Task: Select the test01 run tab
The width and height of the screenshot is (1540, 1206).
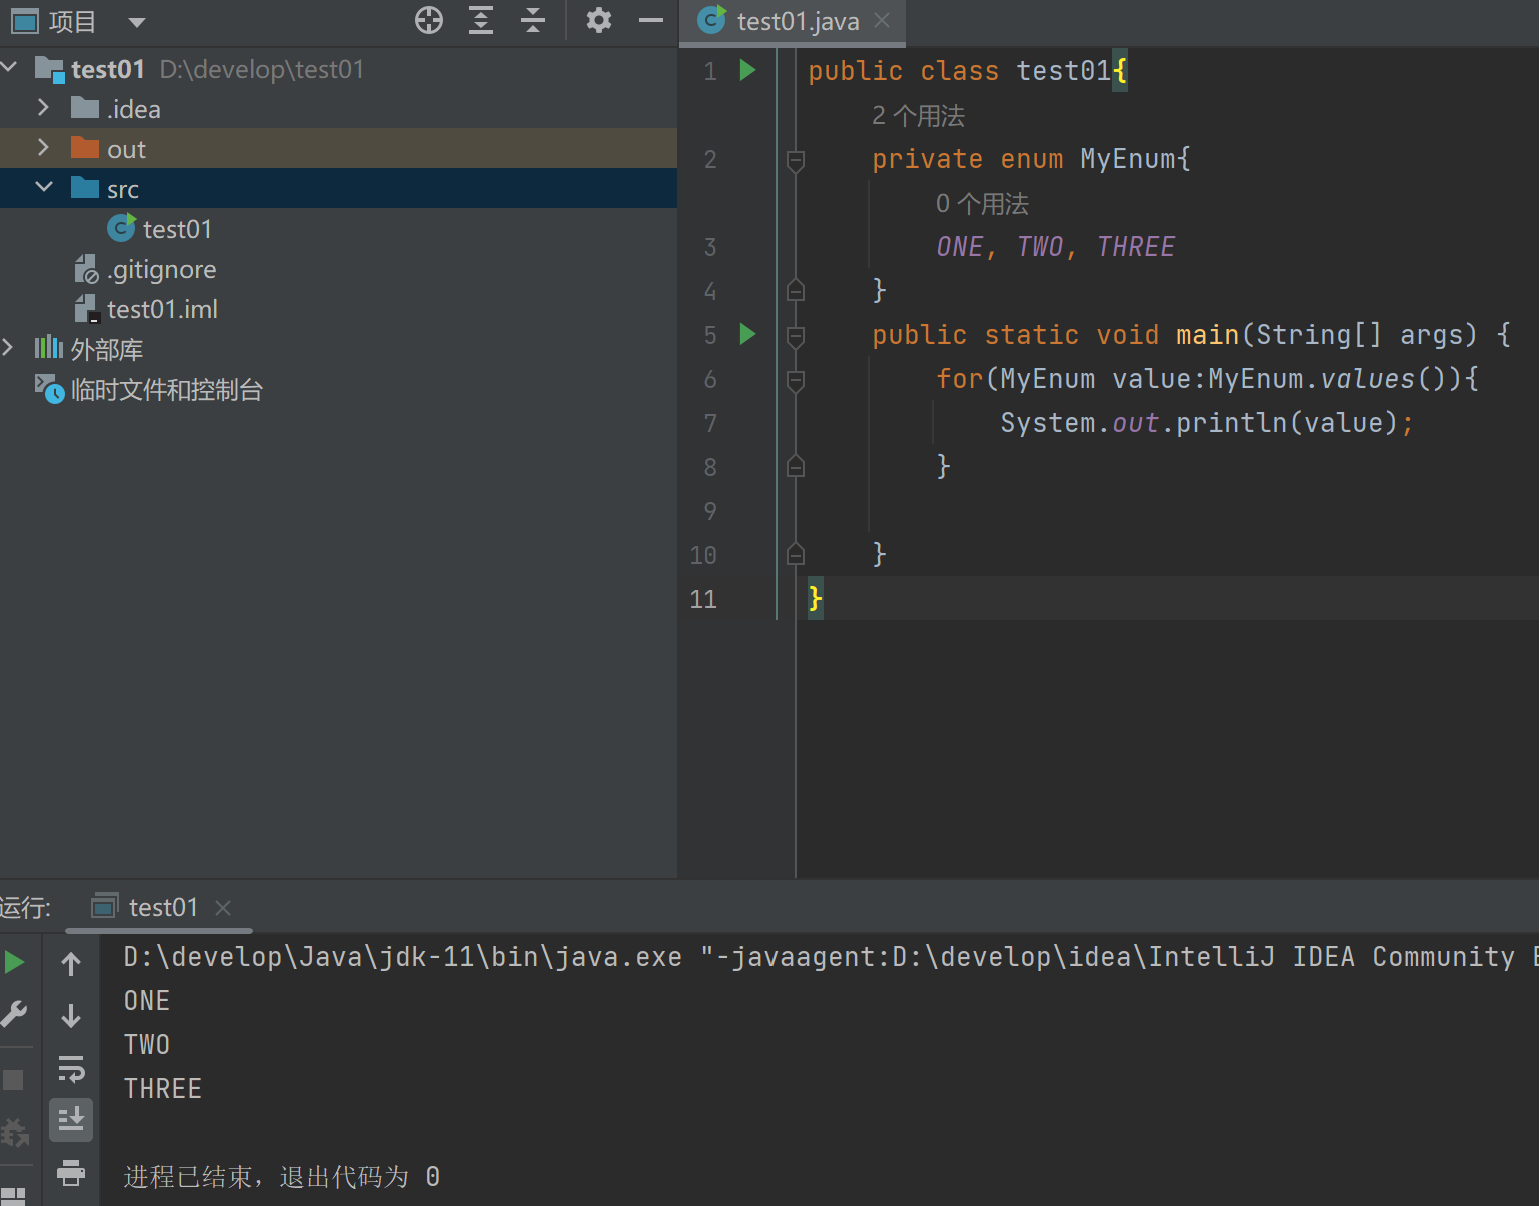Action: click(x=164, y=907)
